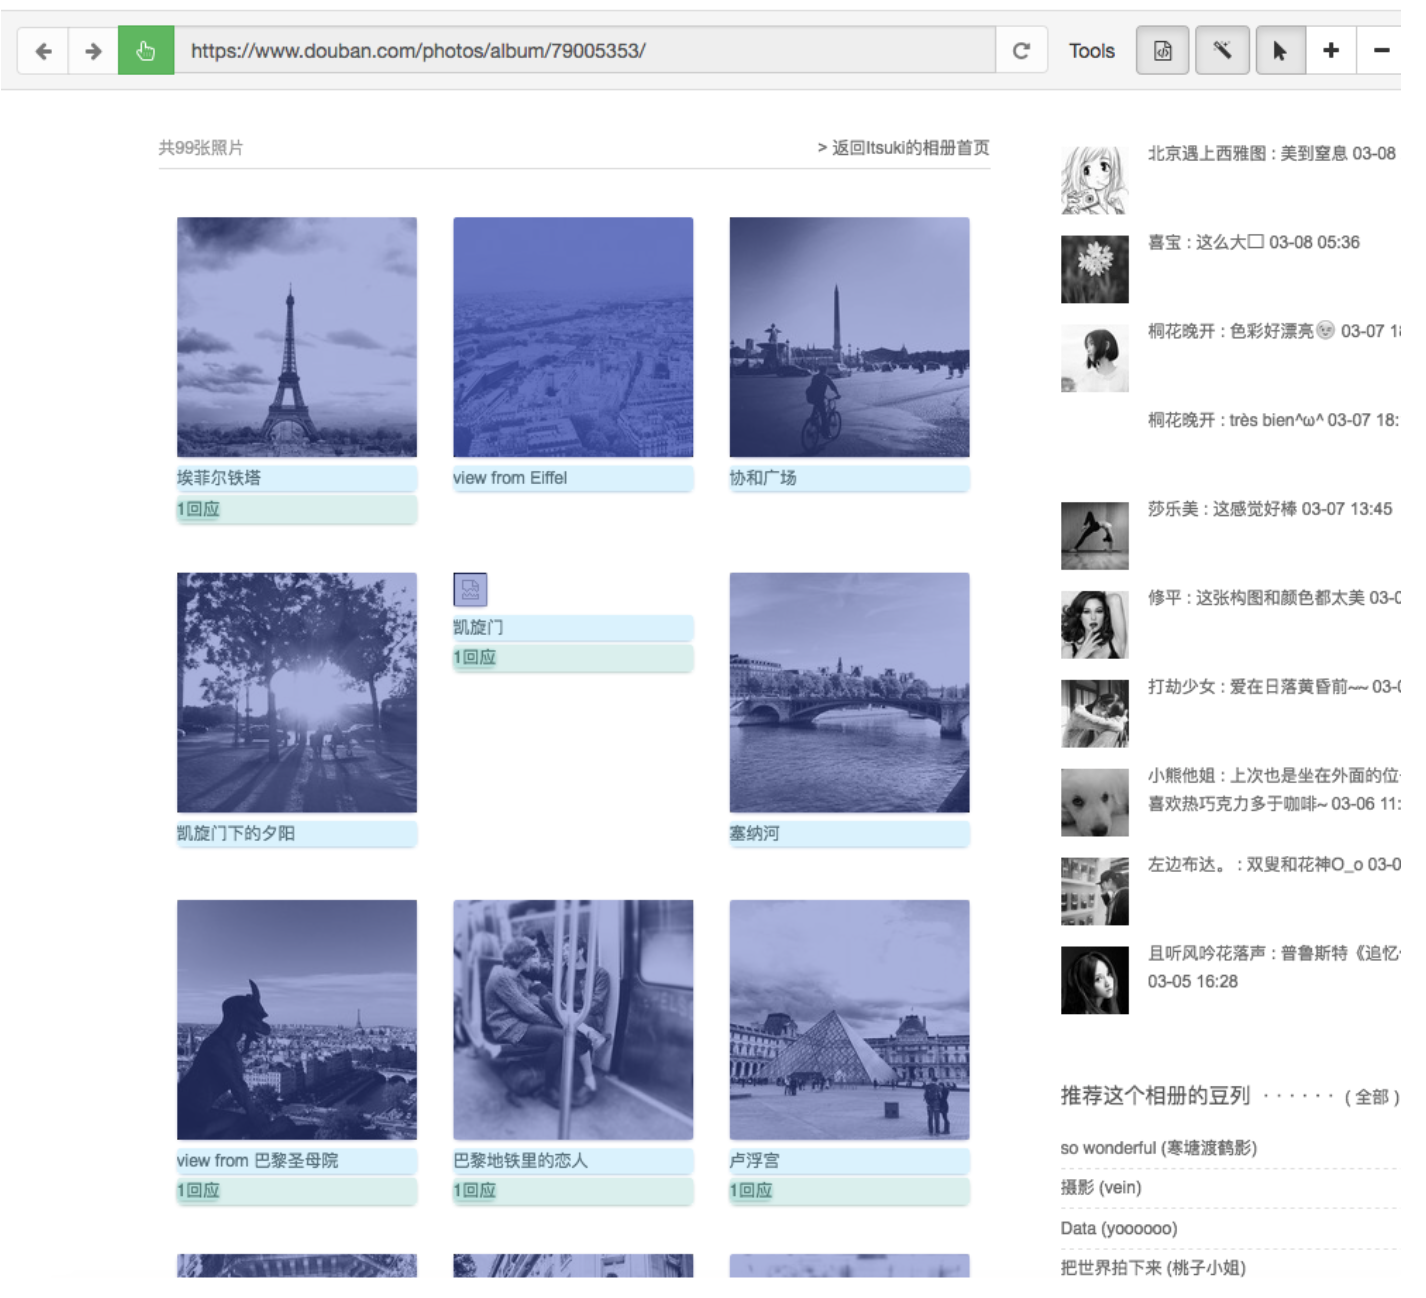Viewport: 1426px width, 1298px height.
Task: Open comment 北京遇上西雅图：美到窒息
Action: (1272, 154)
